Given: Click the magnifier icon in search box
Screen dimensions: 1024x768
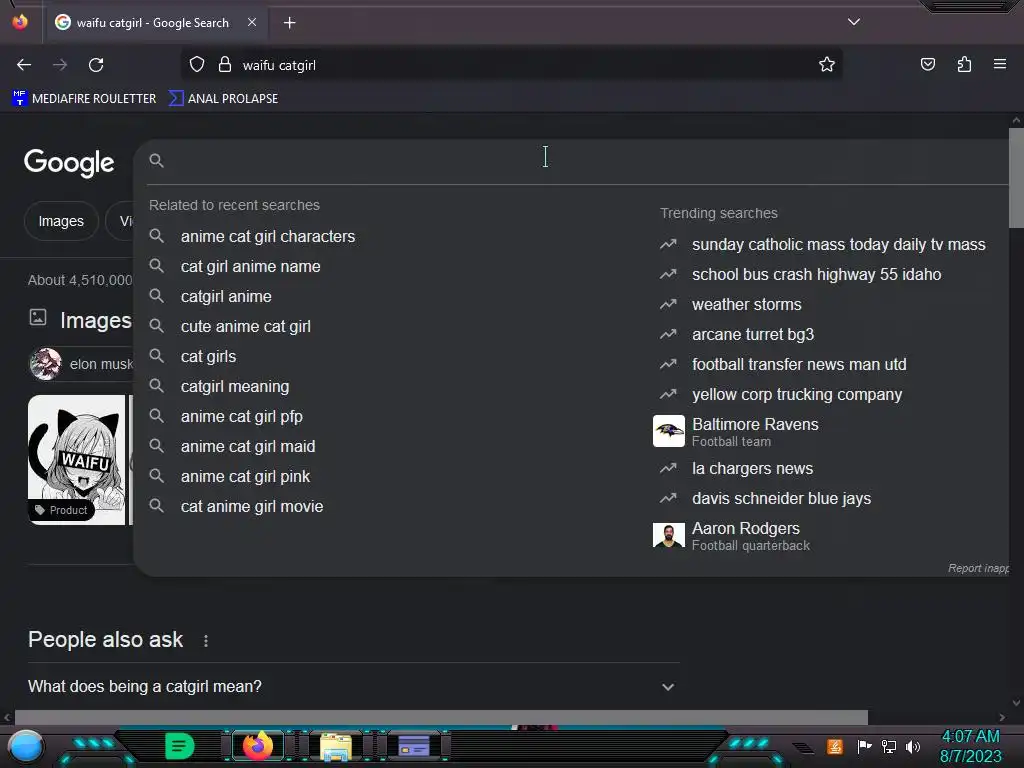Looking at the screenshot, I should click(156, 161).
